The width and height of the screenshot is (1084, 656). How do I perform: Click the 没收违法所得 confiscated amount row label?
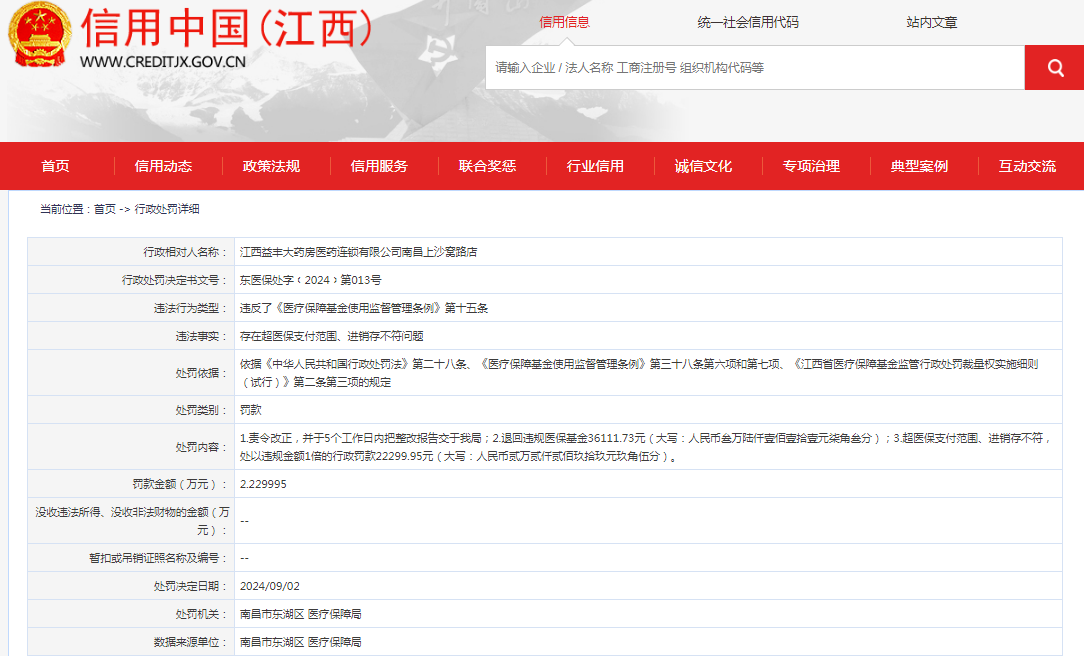[x=132, y=521]
